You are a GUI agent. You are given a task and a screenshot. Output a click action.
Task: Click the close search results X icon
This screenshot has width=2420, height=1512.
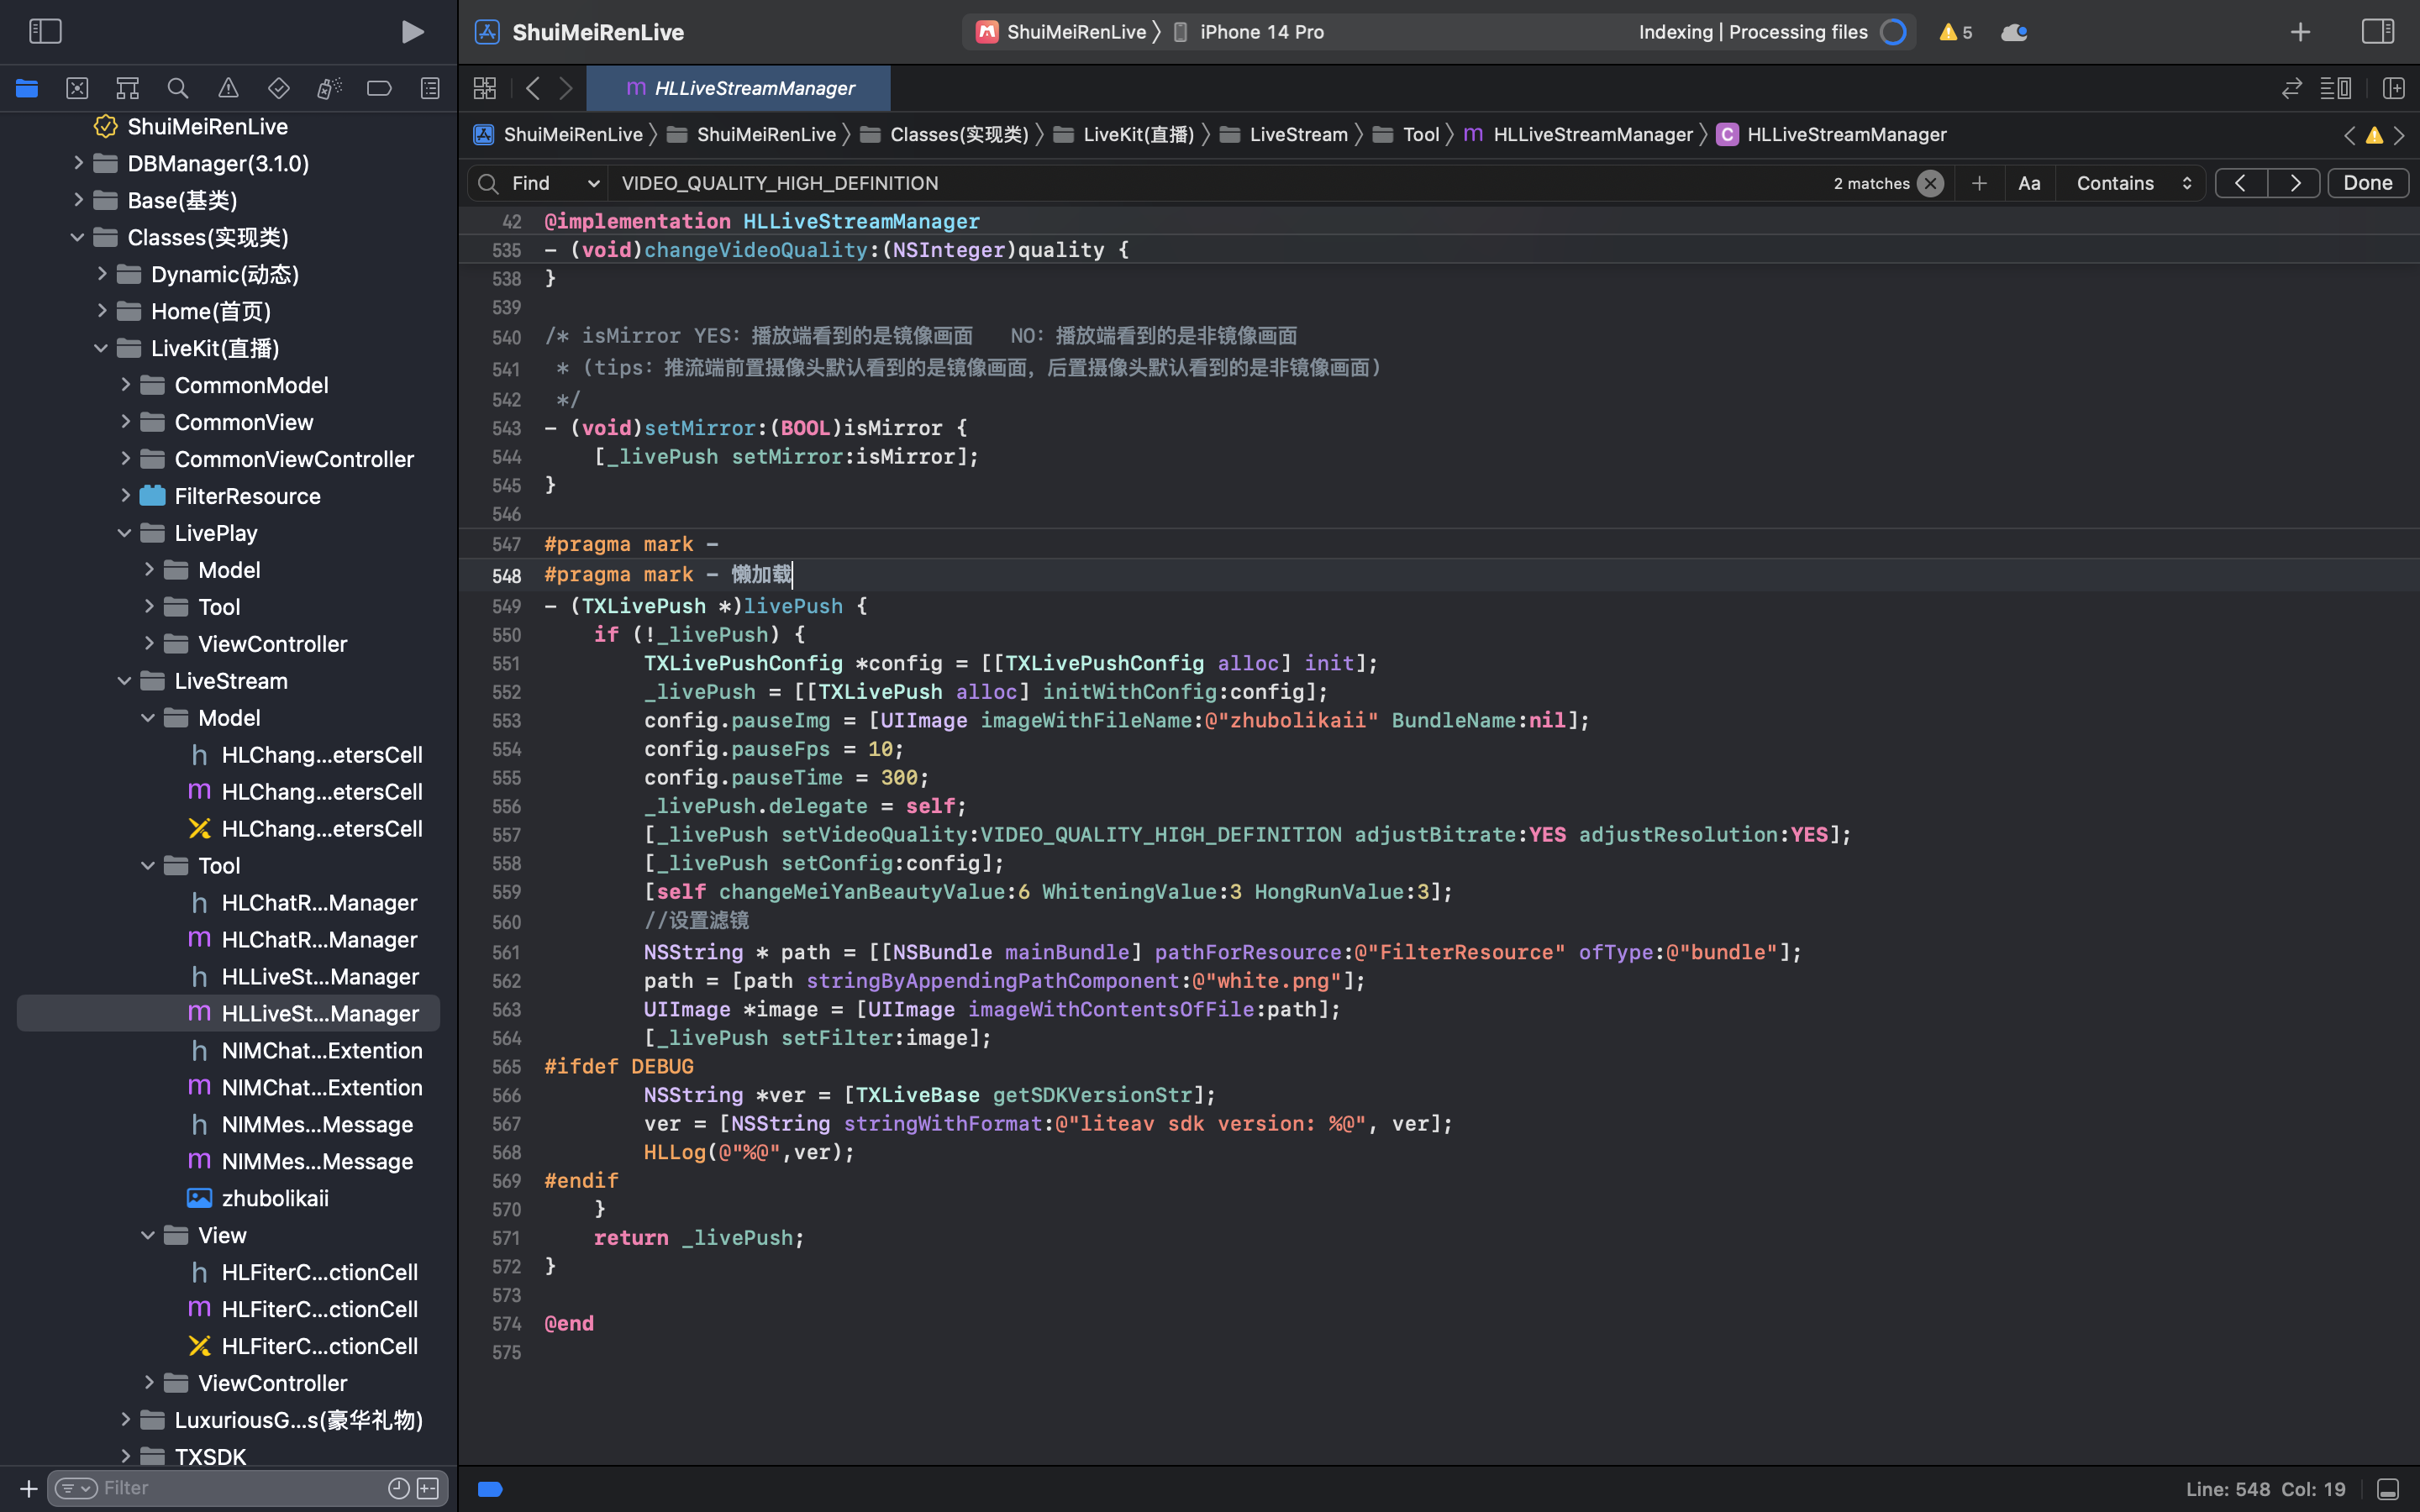point(1928,183)
